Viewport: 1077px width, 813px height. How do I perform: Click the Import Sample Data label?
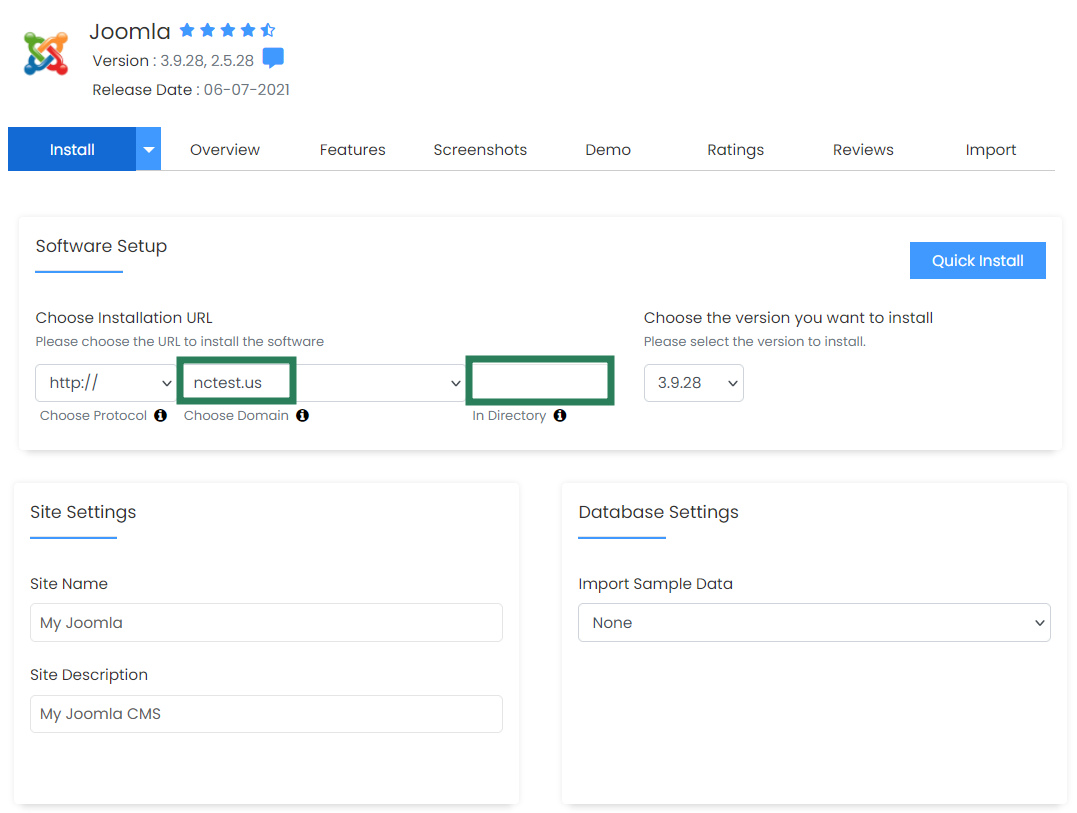pos(656,584)
